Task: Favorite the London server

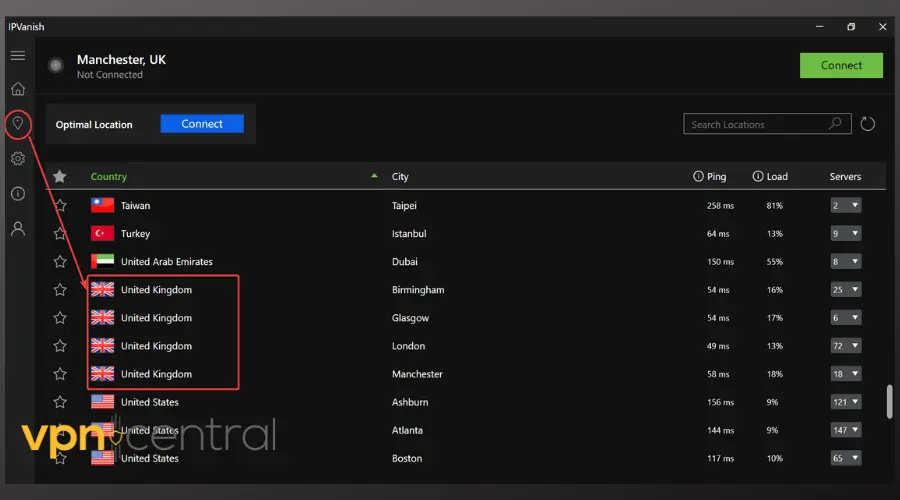Action: click(x=60, y=346)
